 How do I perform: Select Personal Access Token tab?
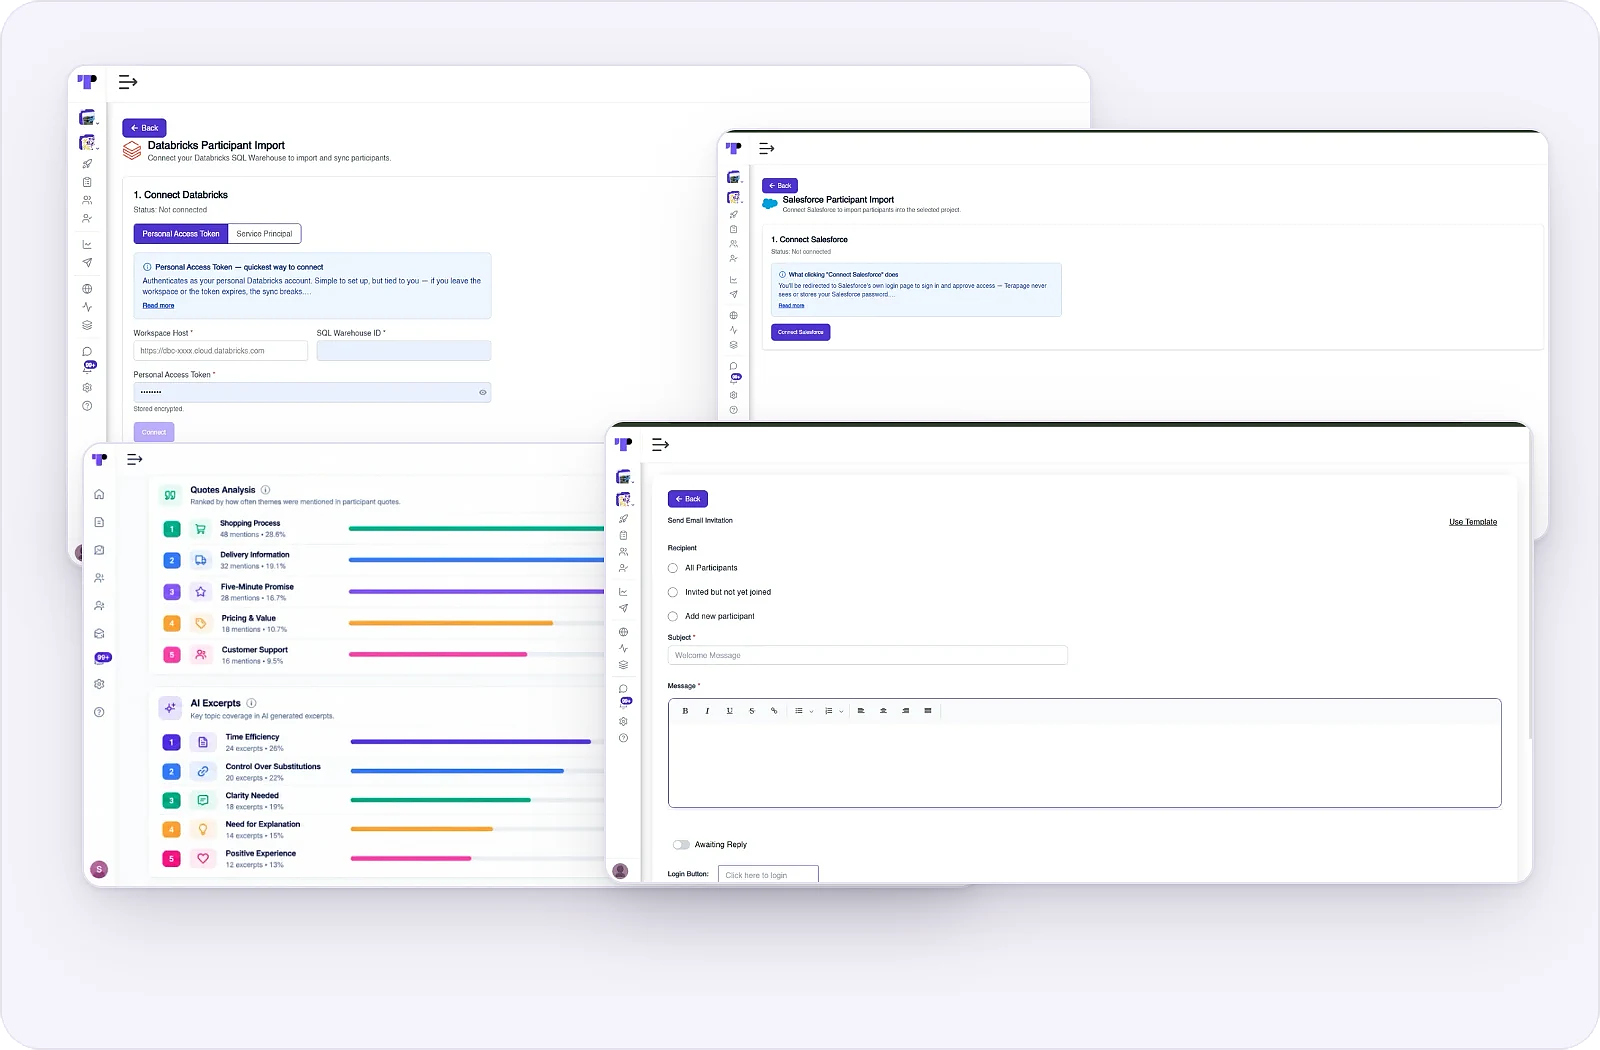181,234
